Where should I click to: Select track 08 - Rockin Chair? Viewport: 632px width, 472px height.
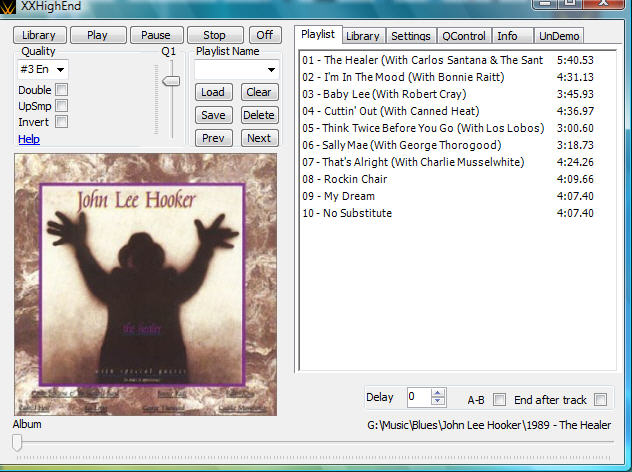pyautogui.click(x=448, y=179)
